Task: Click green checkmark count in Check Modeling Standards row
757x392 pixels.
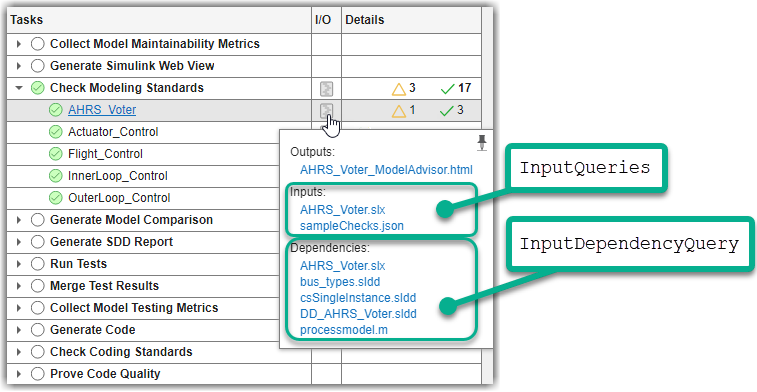Action: point(456,88)
